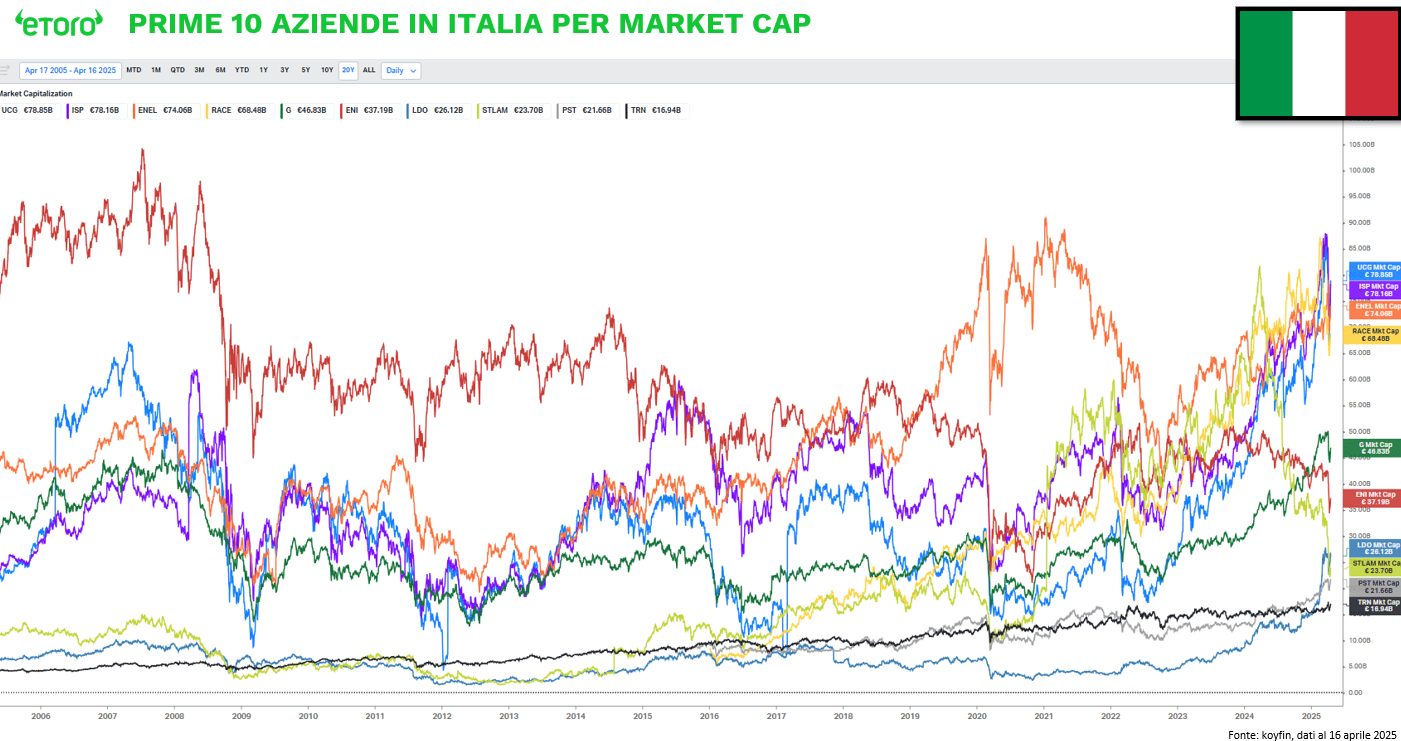Select the 1M time range

[156, 70]
